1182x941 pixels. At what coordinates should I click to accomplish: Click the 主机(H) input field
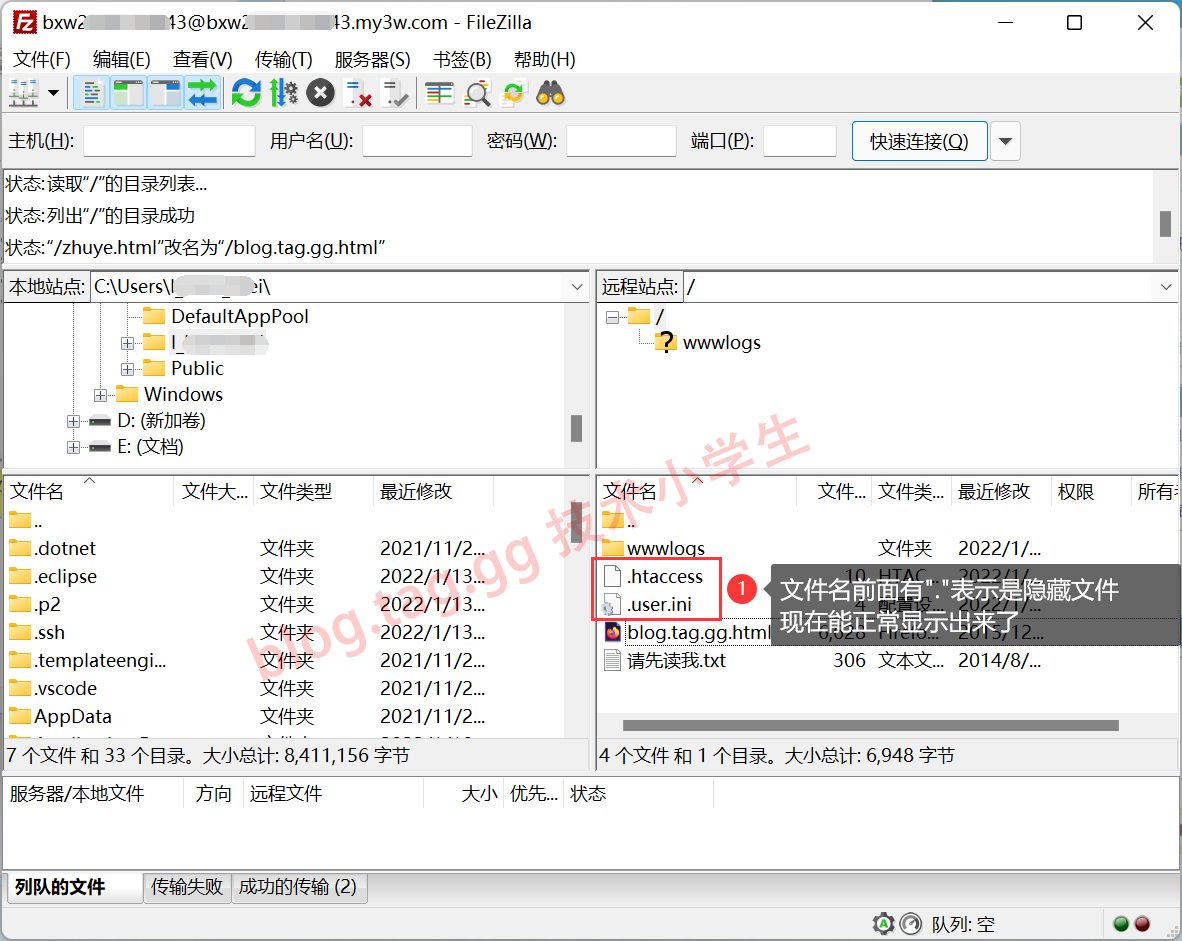click(x=169, y=141)
